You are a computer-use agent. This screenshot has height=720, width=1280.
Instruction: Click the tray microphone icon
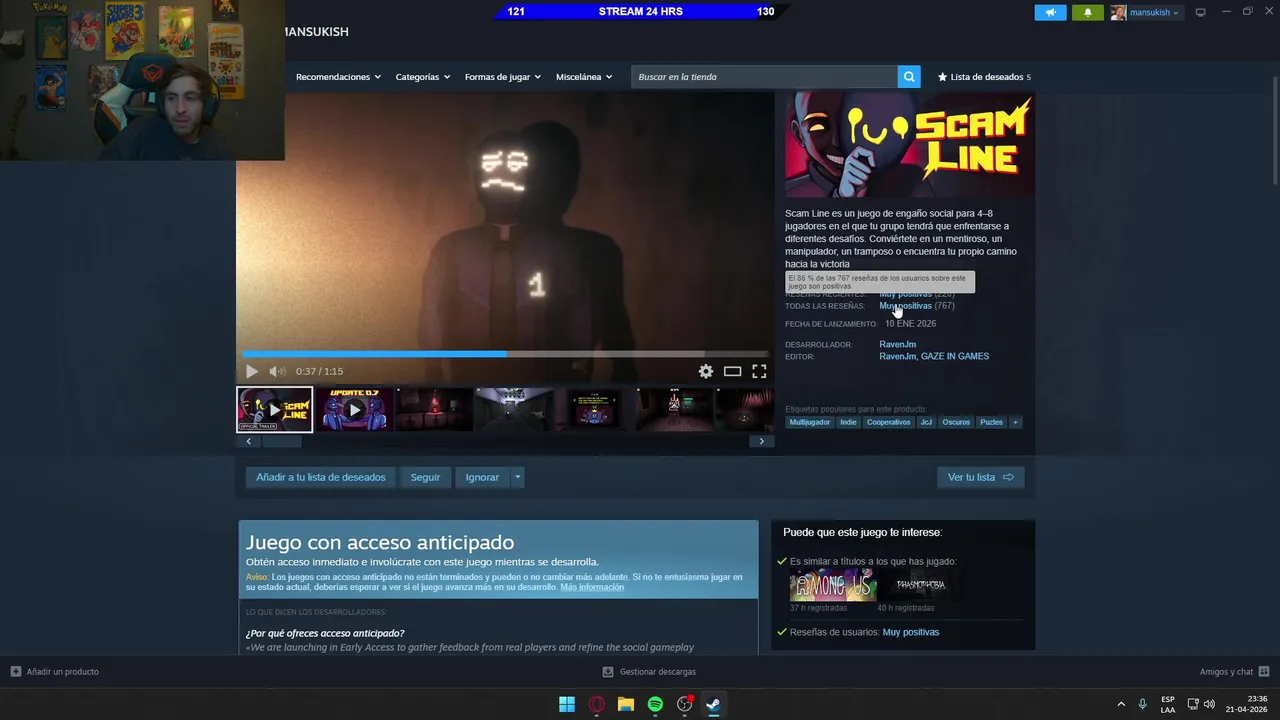coord(1142,704)
